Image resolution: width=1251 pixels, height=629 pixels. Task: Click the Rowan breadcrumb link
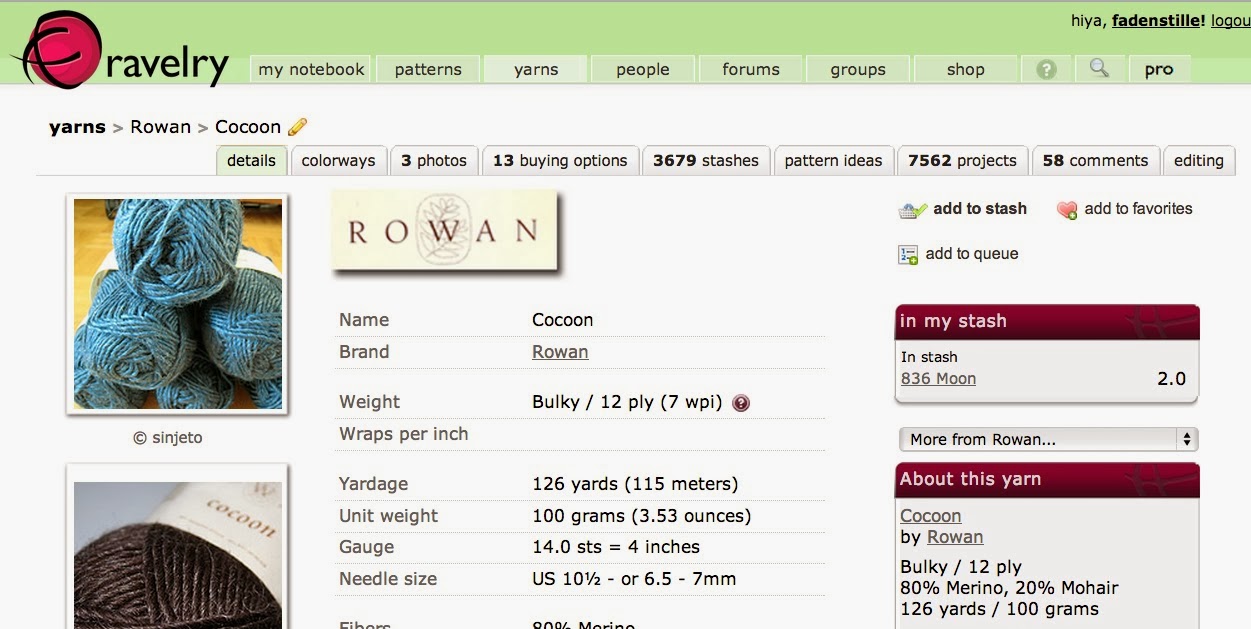coord(160,127)
